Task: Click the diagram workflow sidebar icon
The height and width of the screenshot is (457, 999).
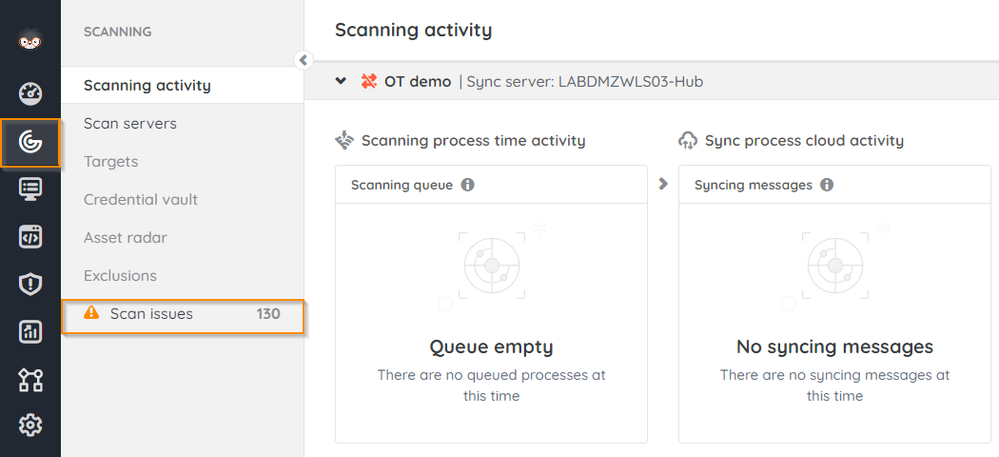Action: [30, 379]
